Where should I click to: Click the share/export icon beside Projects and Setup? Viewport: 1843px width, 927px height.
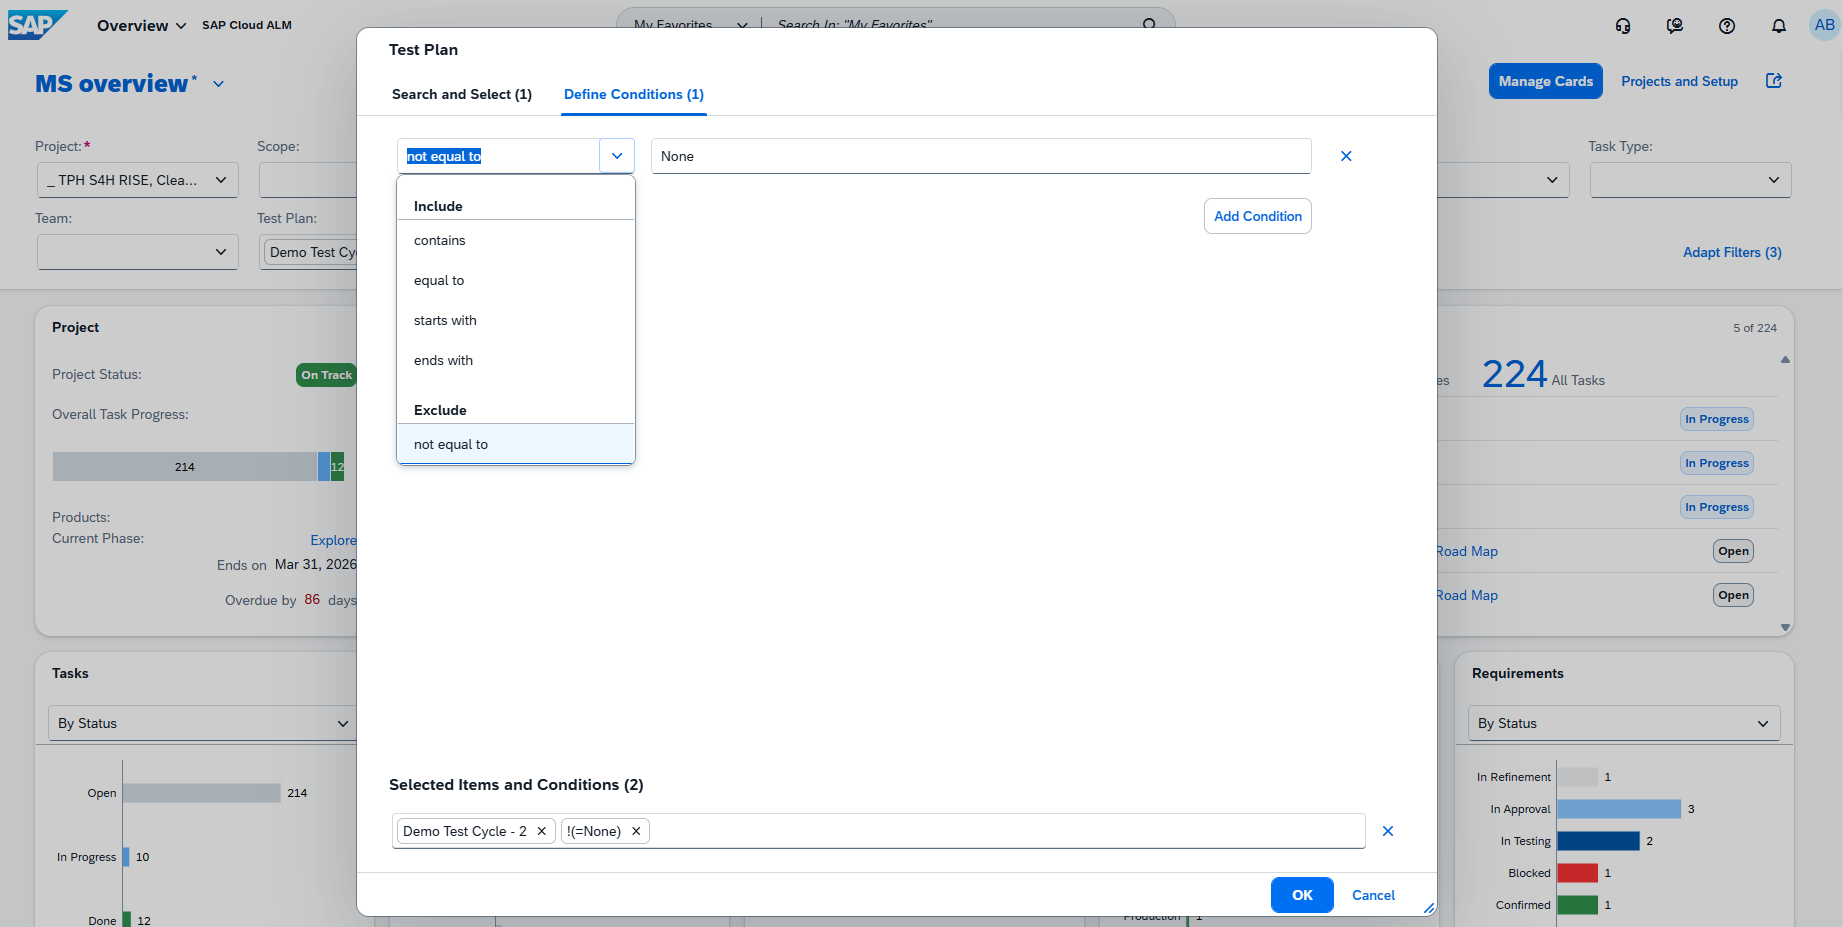tap(1774, 81)
